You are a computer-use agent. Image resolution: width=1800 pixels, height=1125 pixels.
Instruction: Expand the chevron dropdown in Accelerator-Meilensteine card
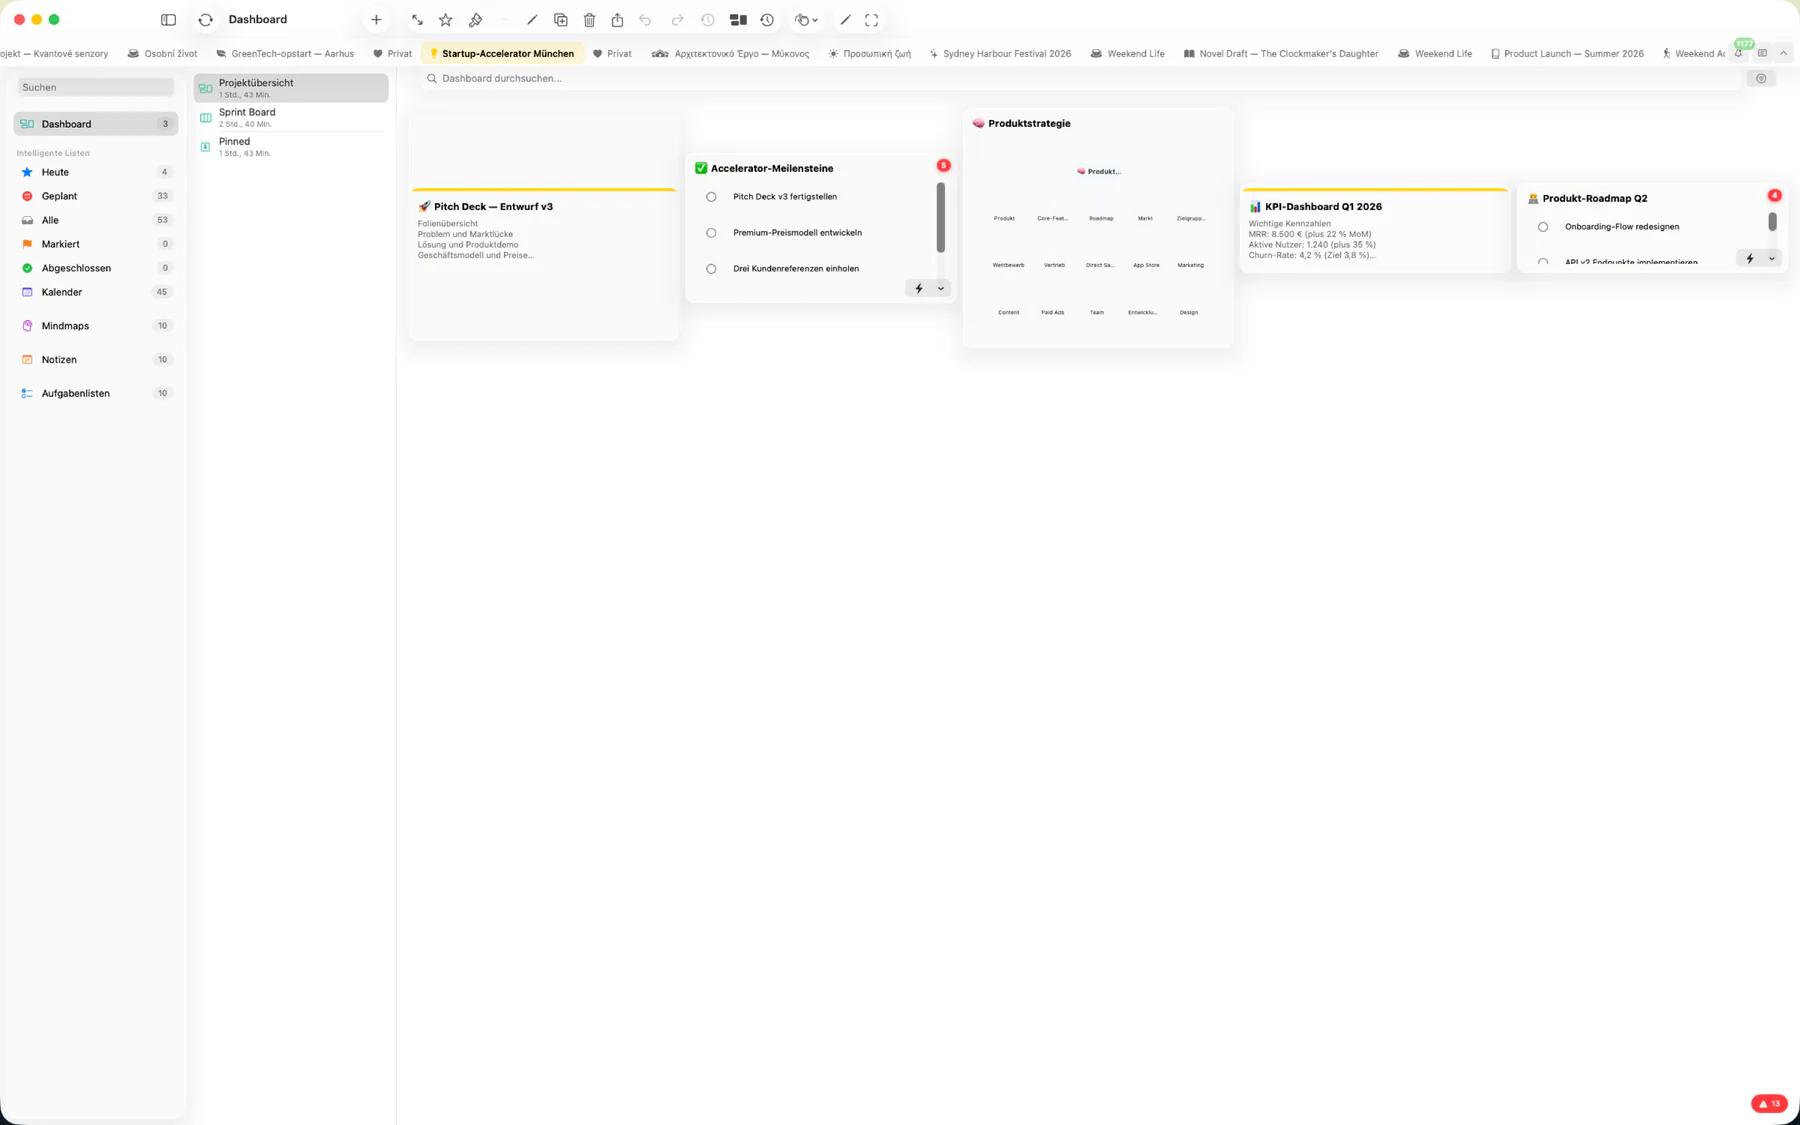tap(941, 288)
